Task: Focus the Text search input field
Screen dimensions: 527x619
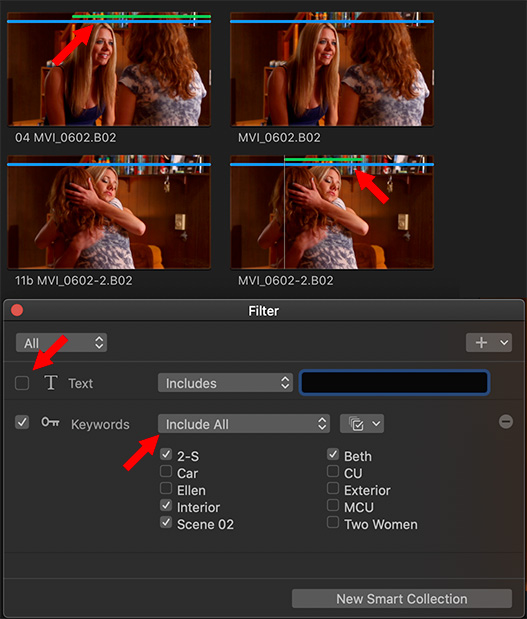Action: [x=394, y=383]
